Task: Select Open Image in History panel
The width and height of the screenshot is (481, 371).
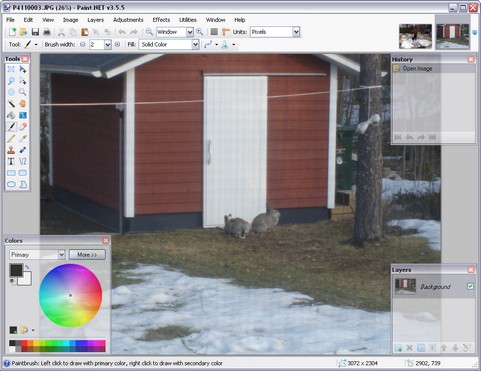Action: coord(433,69)
